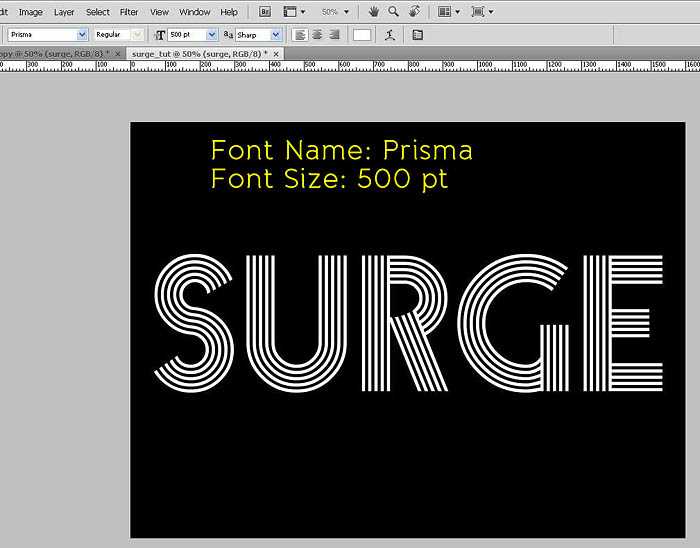The width and height of the screenshot is (700, 548).
Task: Switch to the surge_tut document tab
Action: [x=198, y=53]
